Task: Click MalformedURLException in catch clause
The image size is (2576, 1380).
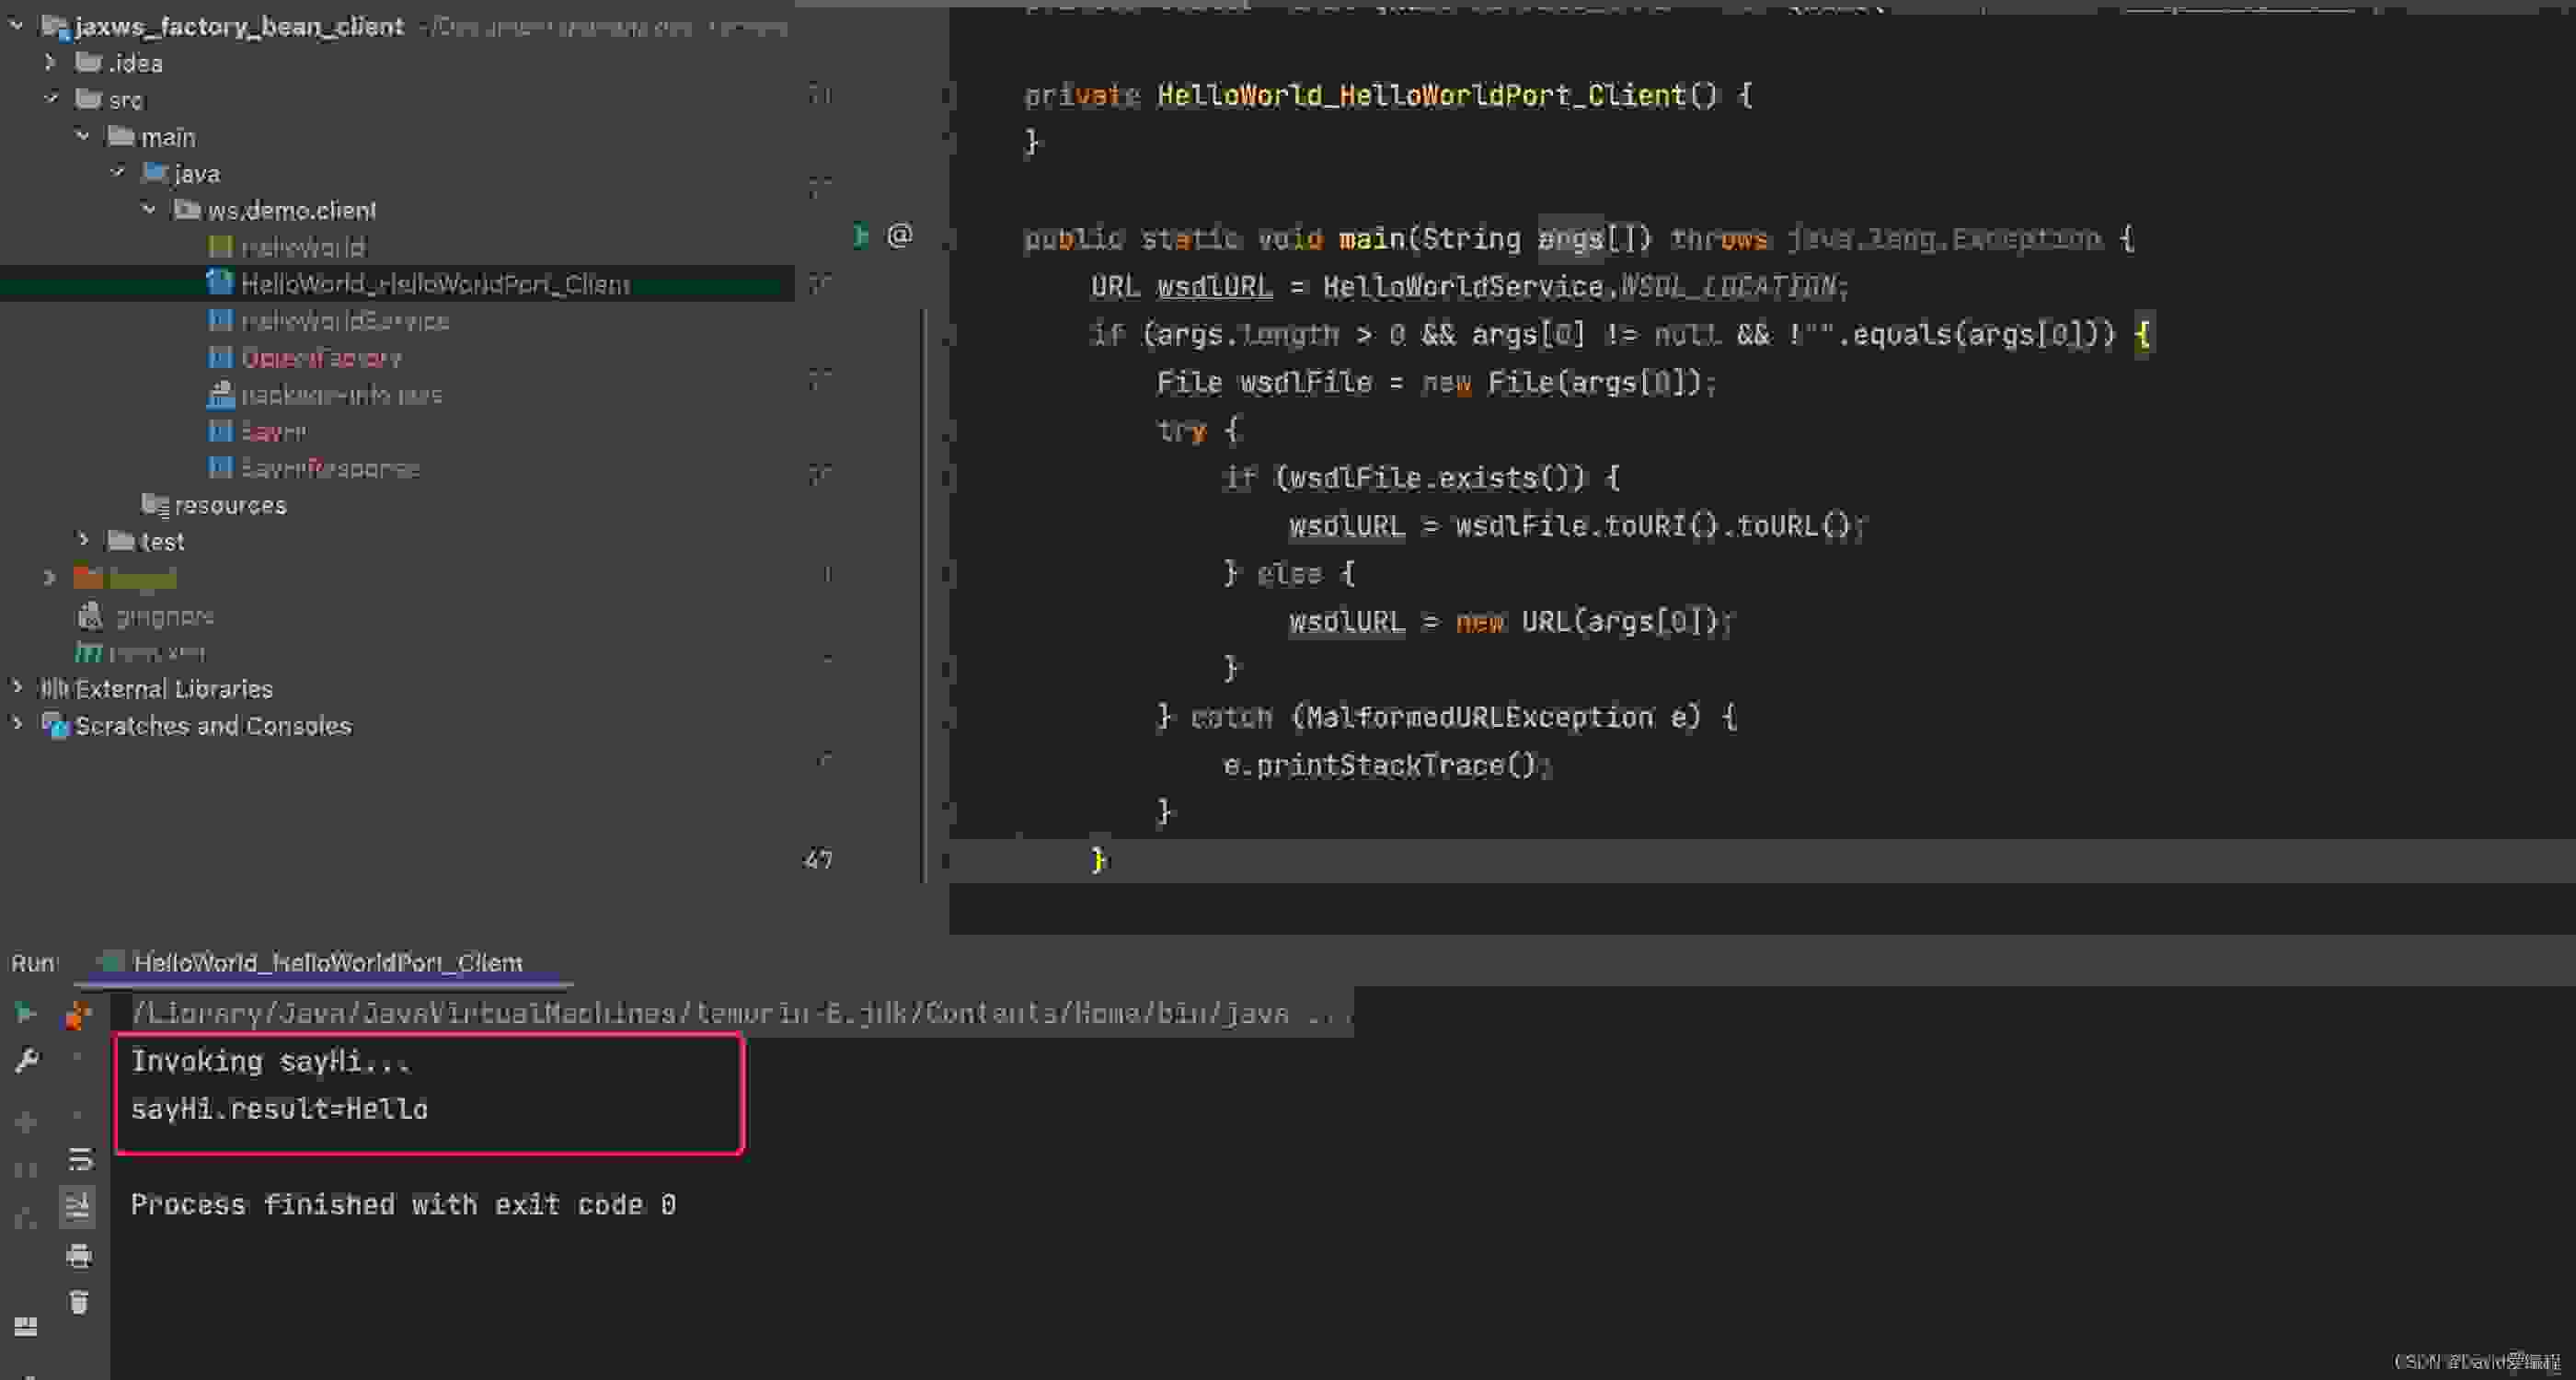Action: click(x=1479, y=717)
